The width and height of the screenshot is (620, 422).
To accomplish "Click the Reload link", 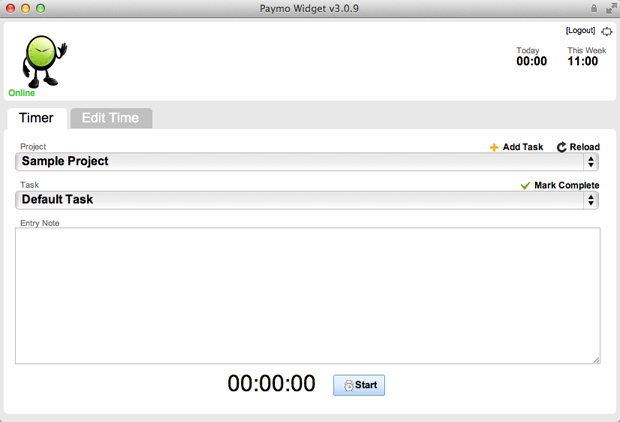I will point(584,147).
